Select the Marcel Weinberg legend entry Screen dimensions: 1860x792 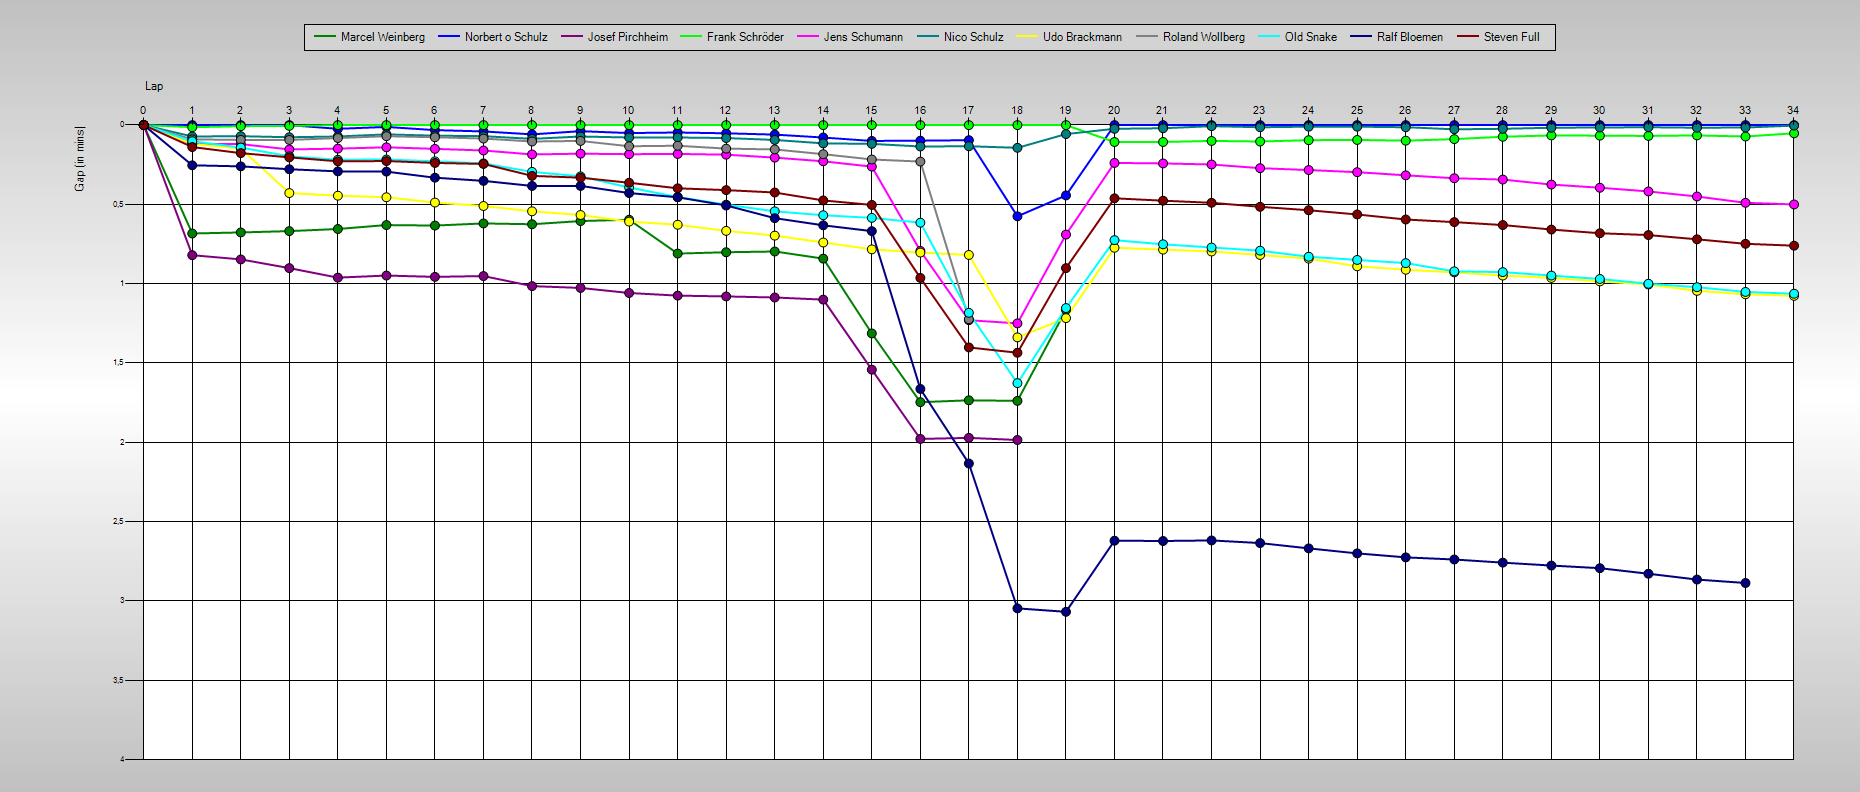pyautogui.click(x=370, y=37)
